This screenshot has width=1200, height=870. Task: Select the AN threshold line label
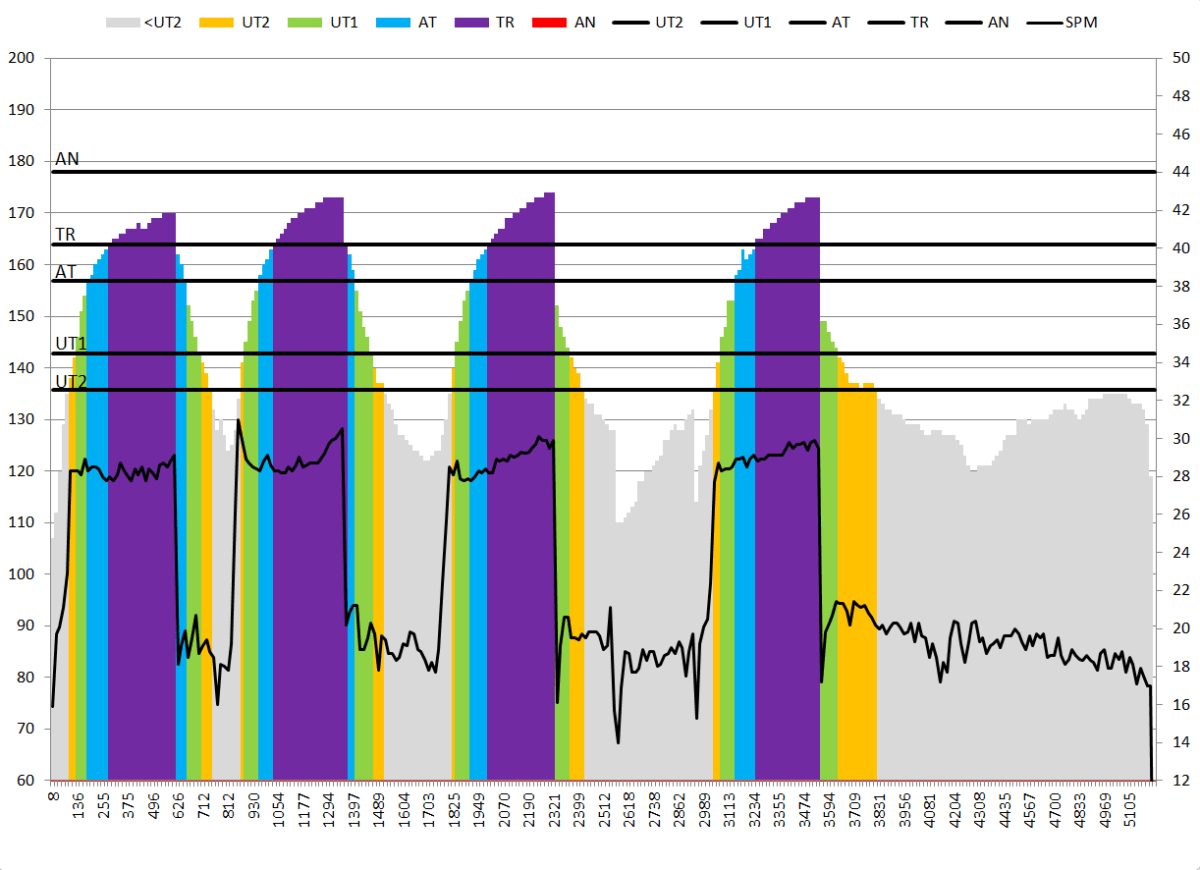point(67,159)
